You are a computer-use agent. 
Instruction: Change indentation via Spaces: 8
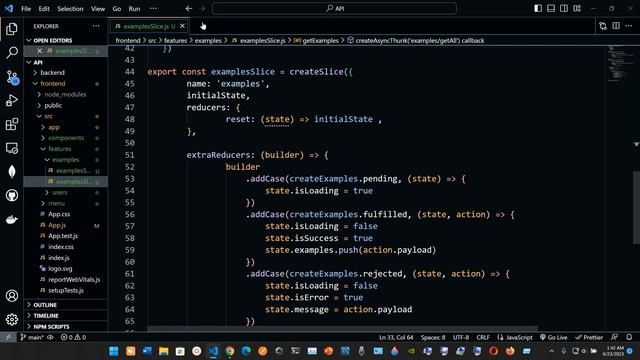(x=433, y=337)
